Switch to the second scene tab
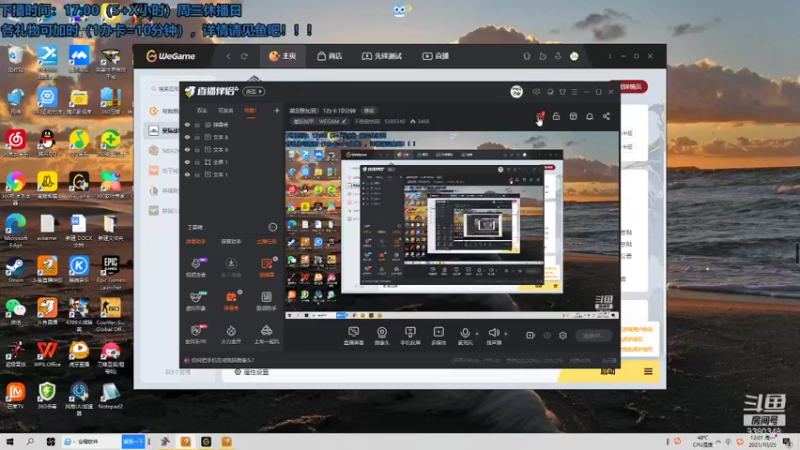 [226, 111]
